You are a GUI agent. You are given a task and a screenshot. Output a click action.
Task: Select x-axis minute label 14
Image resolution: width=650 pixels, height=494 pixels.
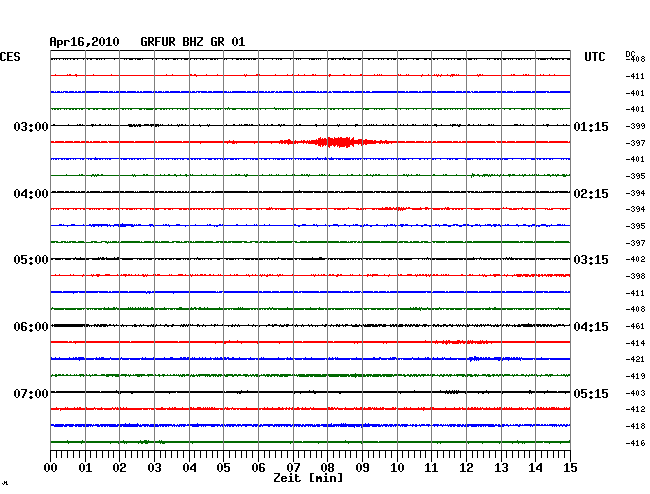535,468
